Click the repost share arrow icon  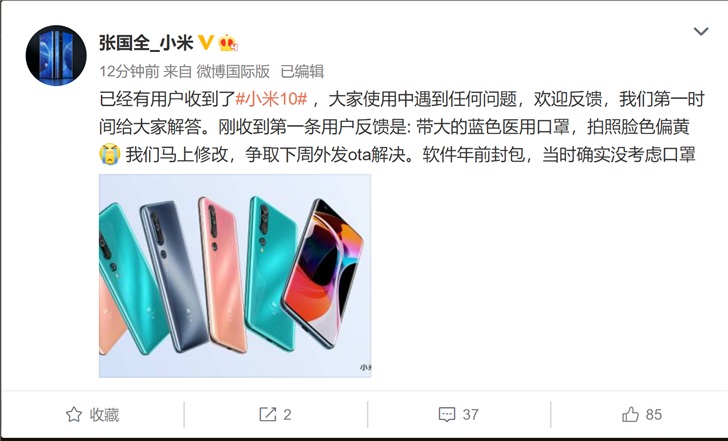pos(267,415)
